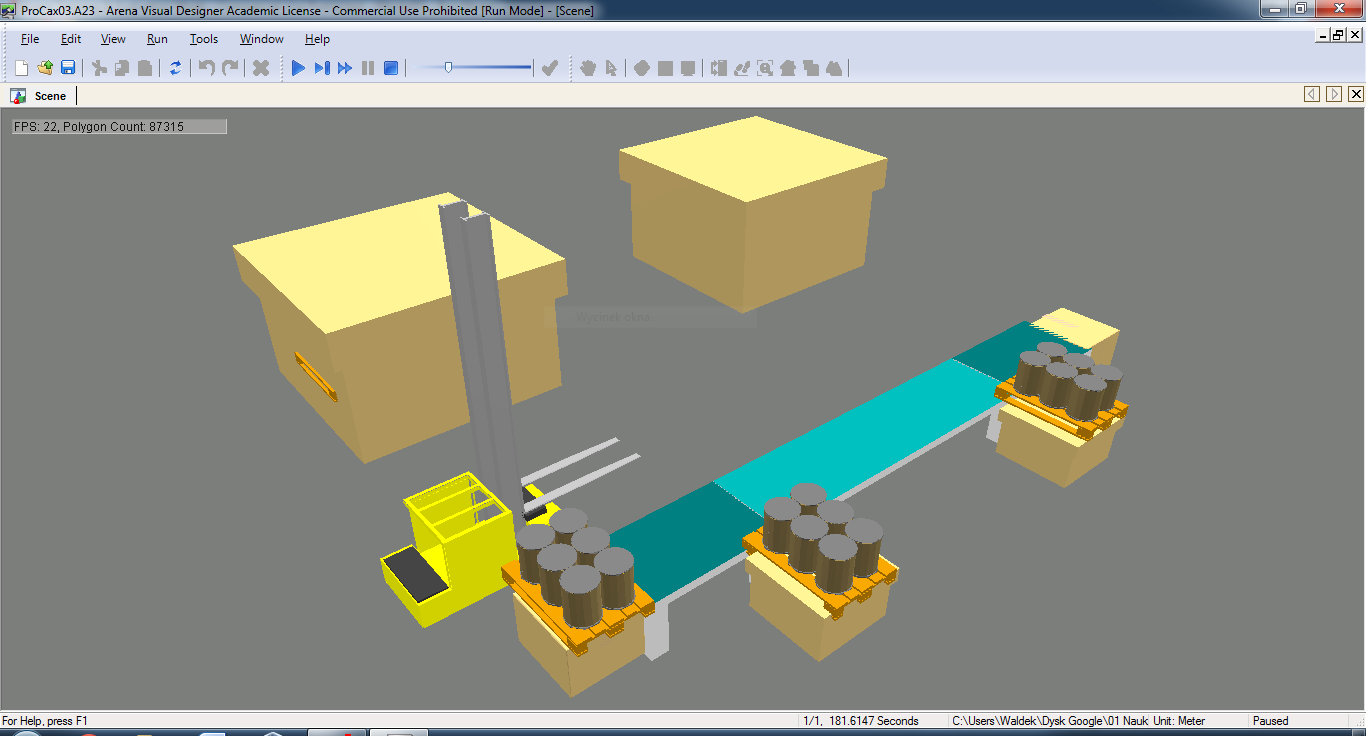Click the Paused status indicator
This screenshot has width=1366, height=736.
pos(1270,721)
